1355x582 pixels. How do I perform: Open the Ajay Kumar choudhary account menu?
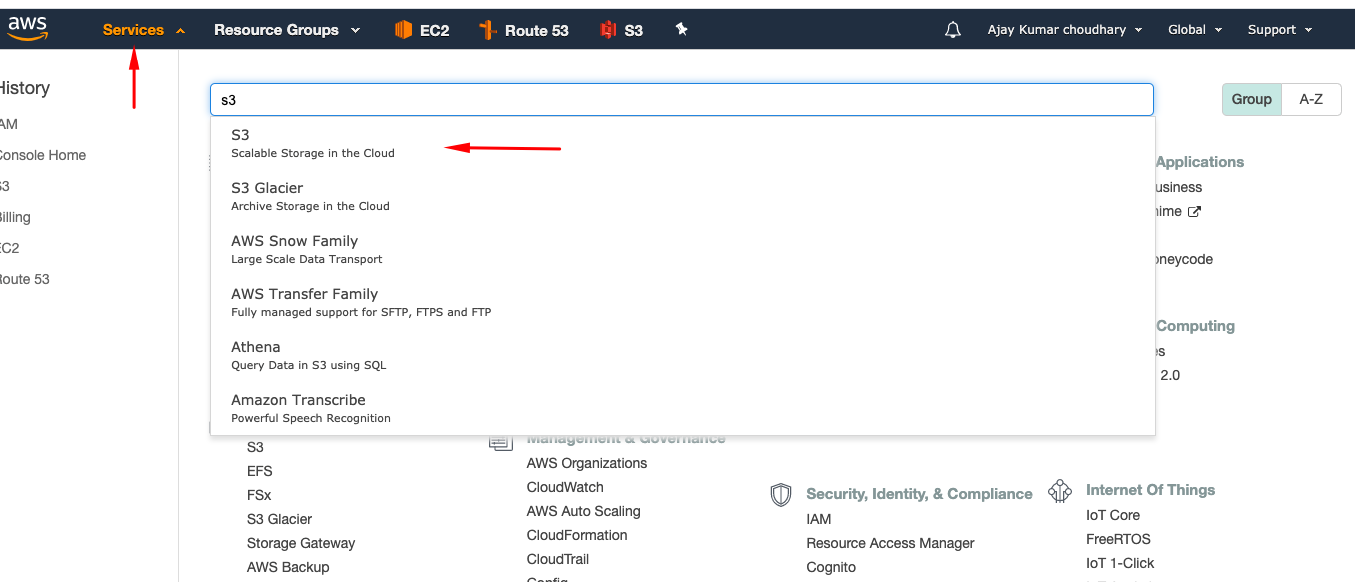[1065, 30]
